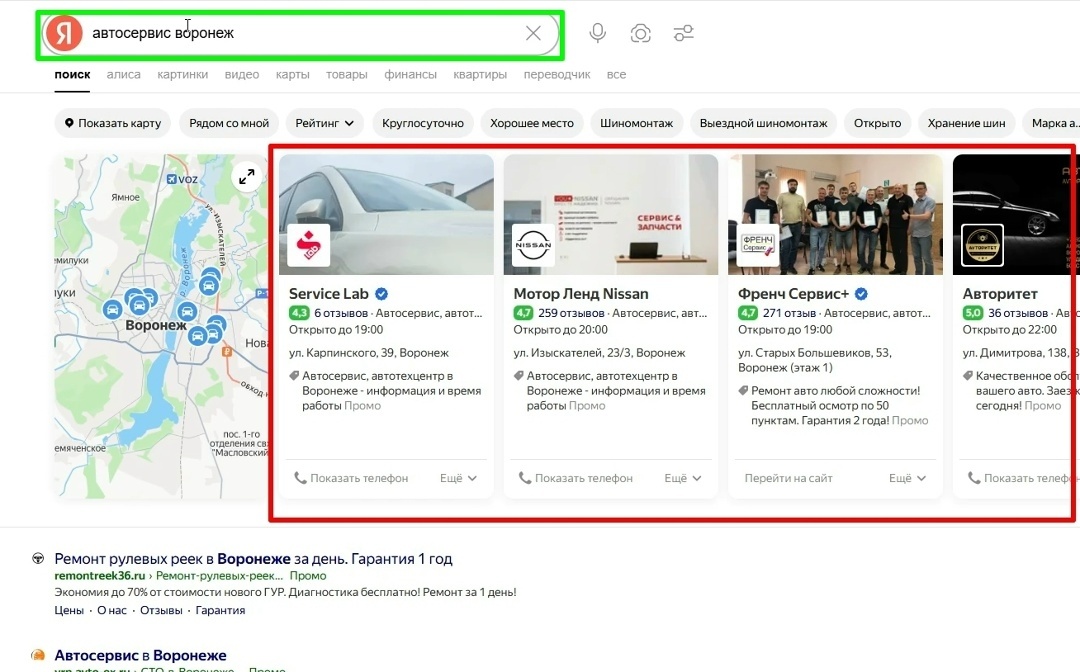
Task: Toggle the Круглосуточно filter chip
Action: point(422,123)
